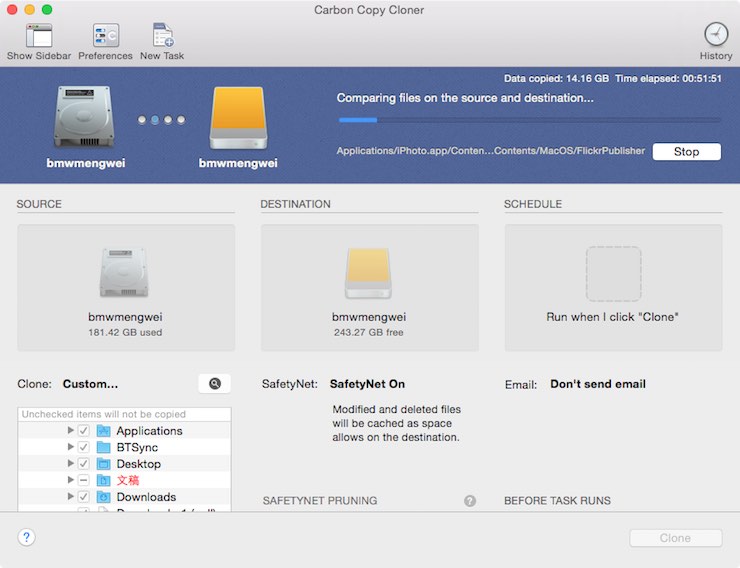Open the Clone Custom... popup menu
Image resolution: width=740 pixels, height=568 pixels.
pyautogui.click(x=91, y=384)
